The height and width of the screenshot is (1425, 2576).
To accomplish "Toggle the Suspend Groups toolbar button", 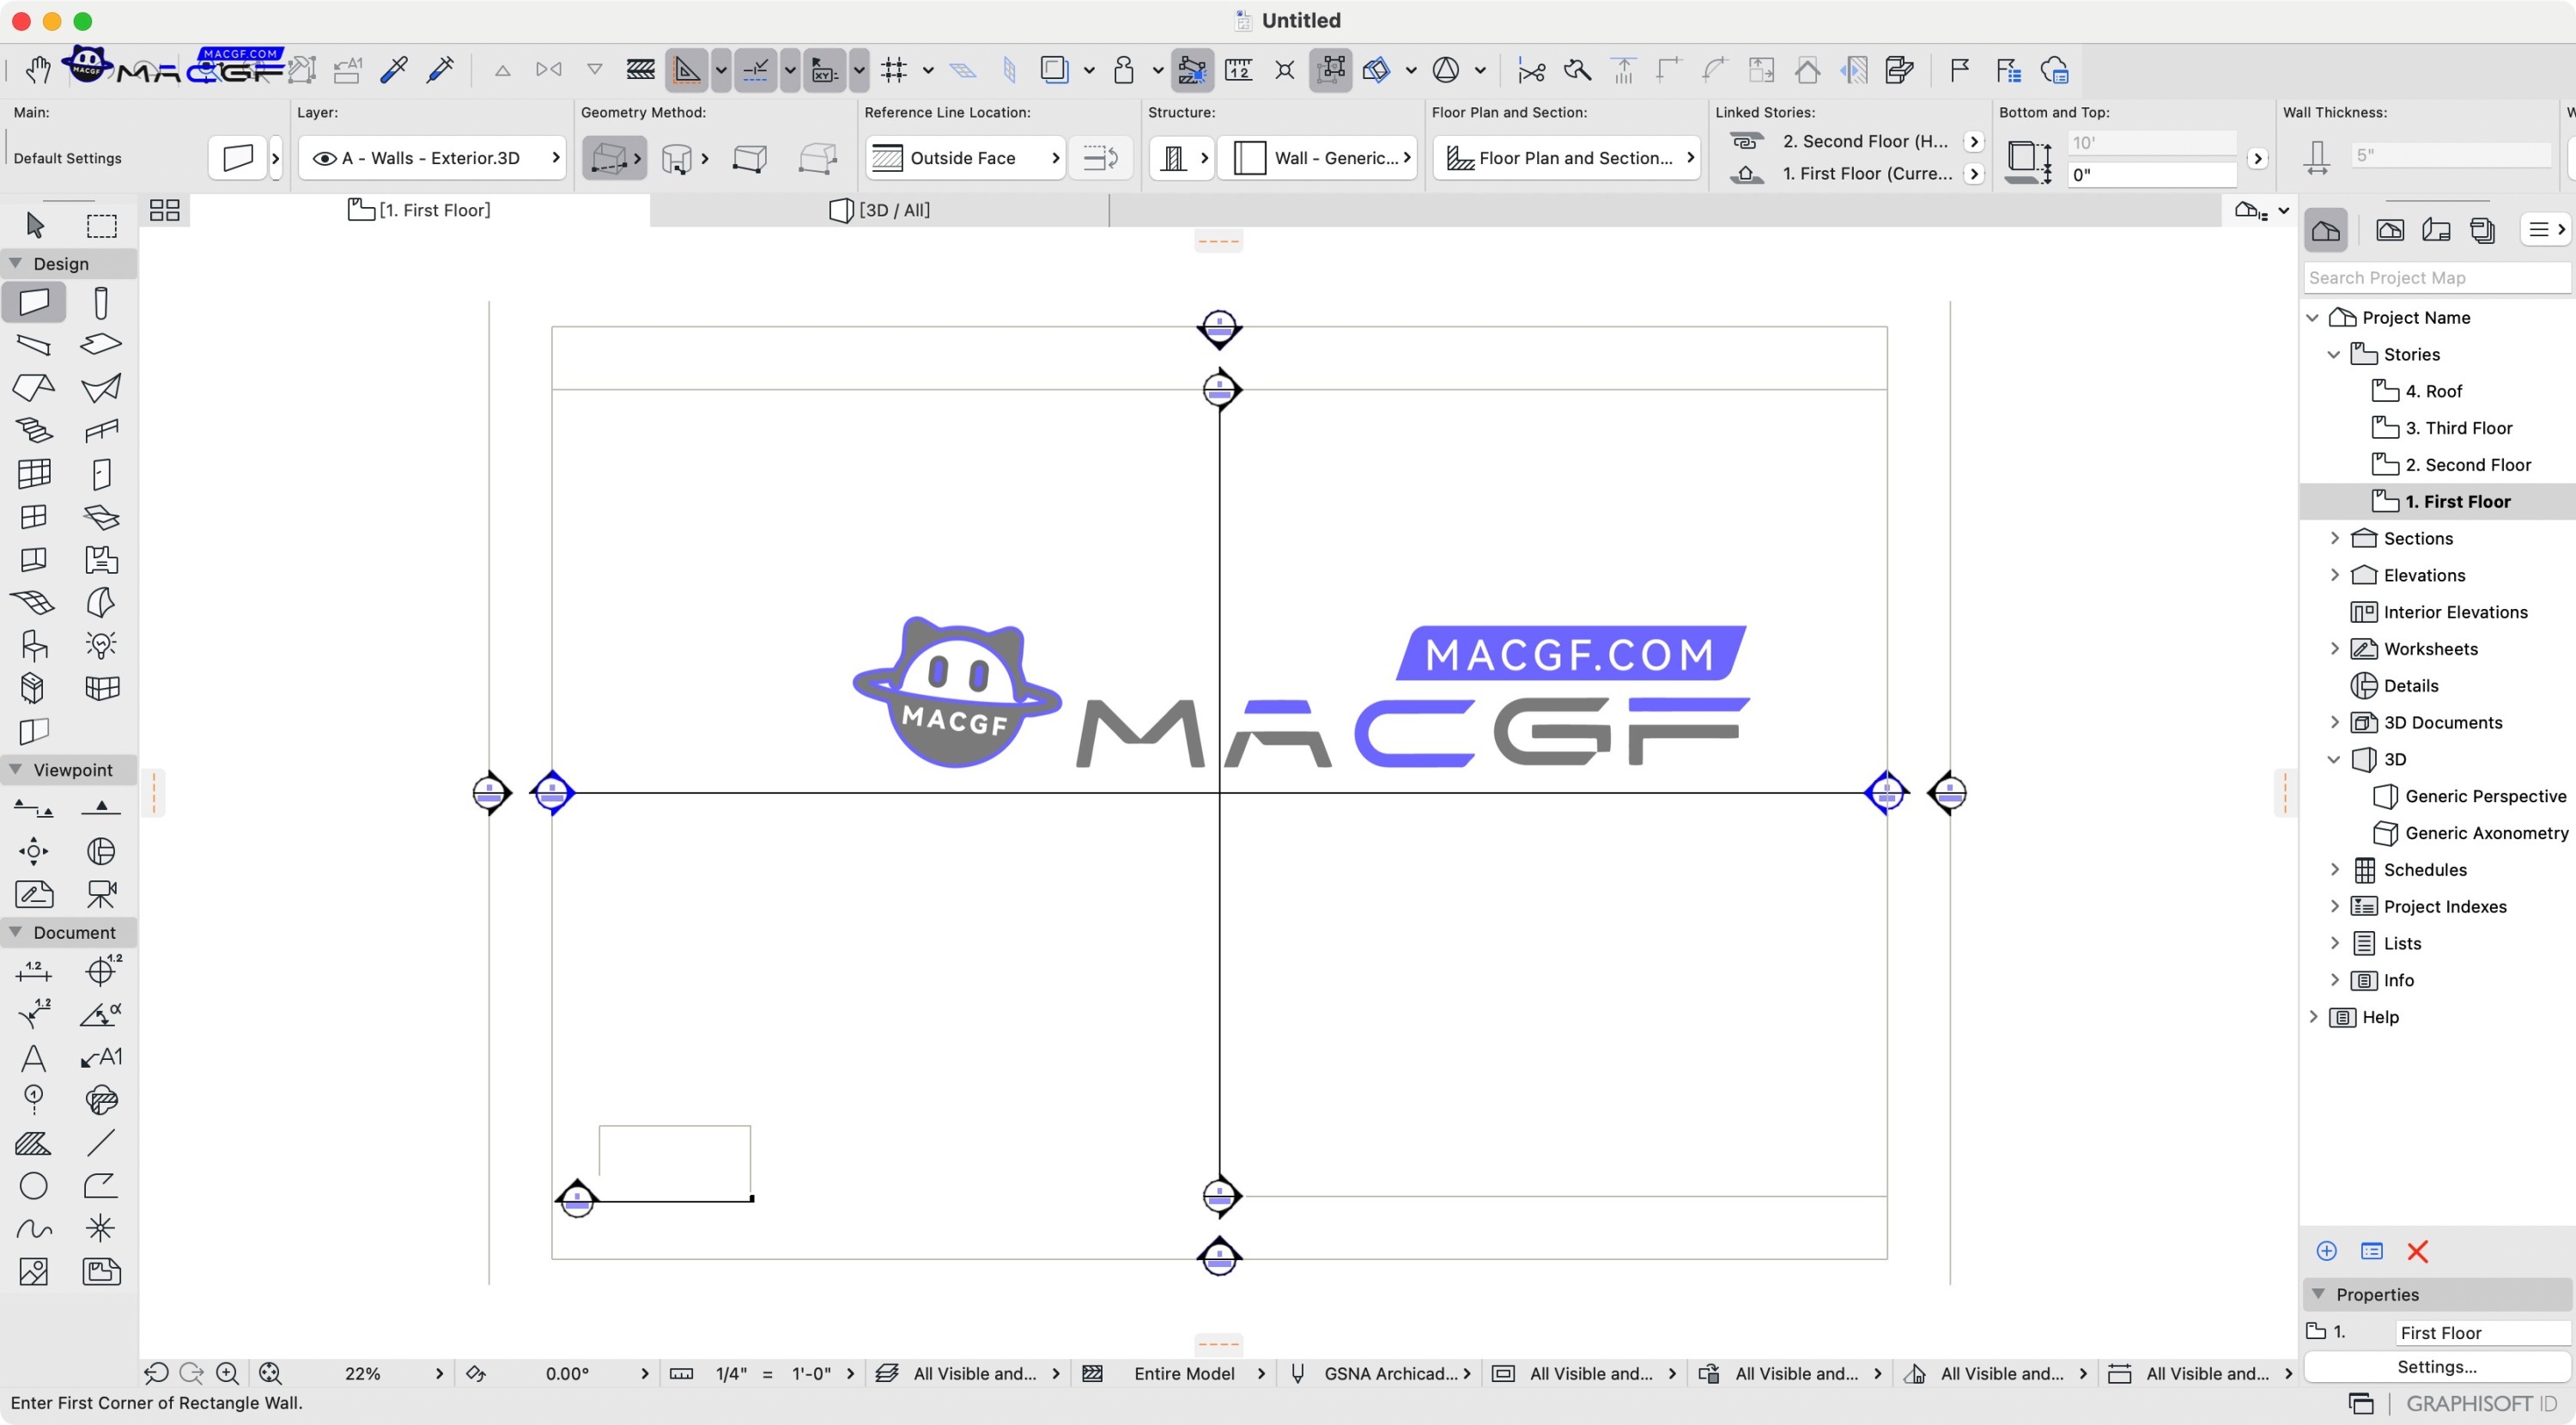I will [x=1331, y=70].
